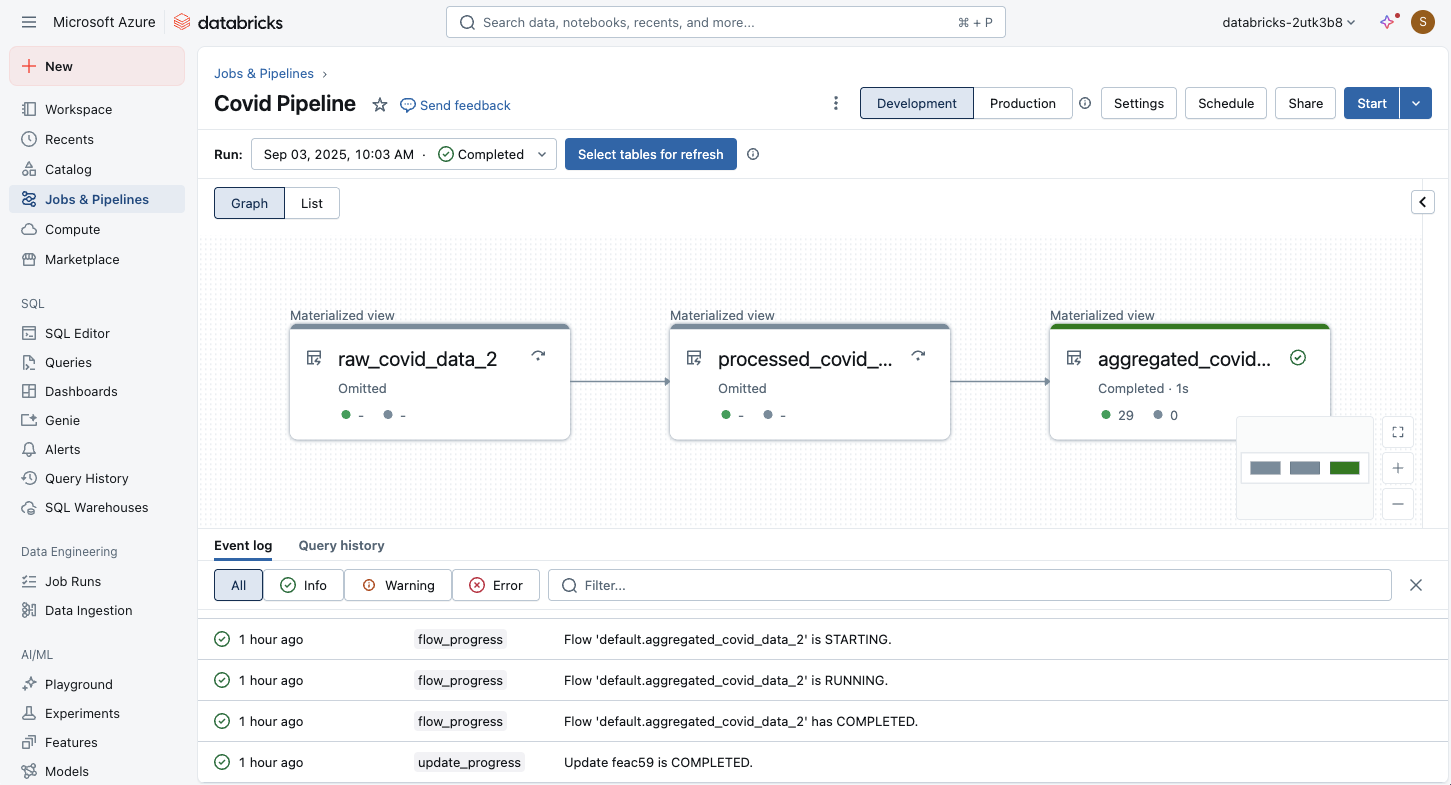This screenshot has width=1451, height=785.
Task: Toggle the sidebar with the hamburger icon
Action: 29,21
